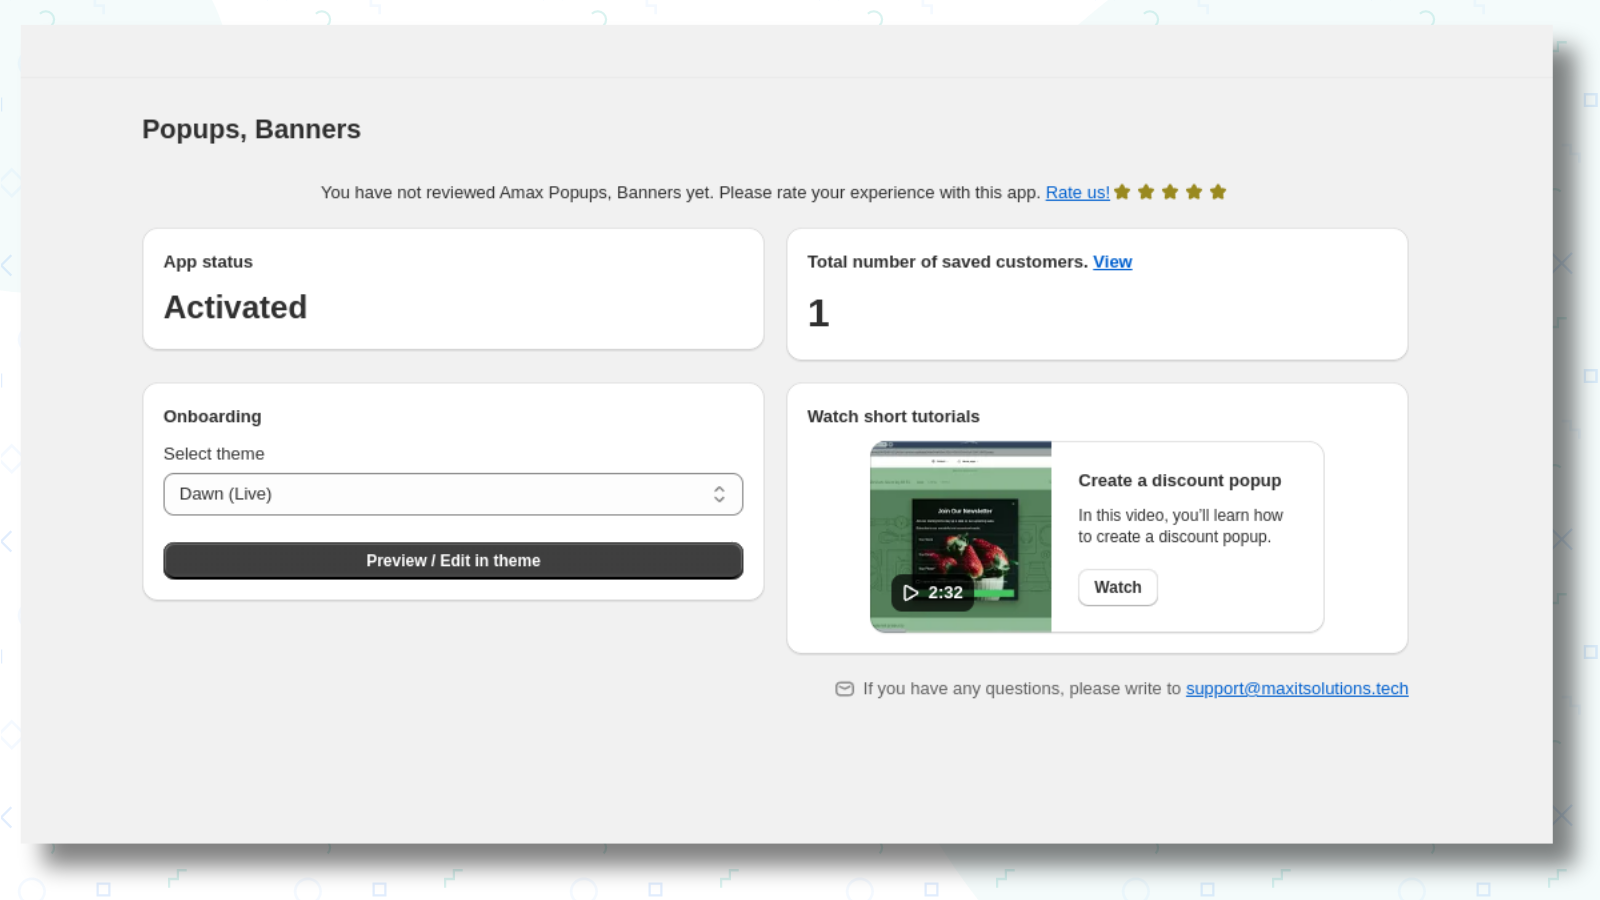The image size is (1600, 900).
Task: Click the "Watch short tutorials" heading
Action: tap(893, 417)
